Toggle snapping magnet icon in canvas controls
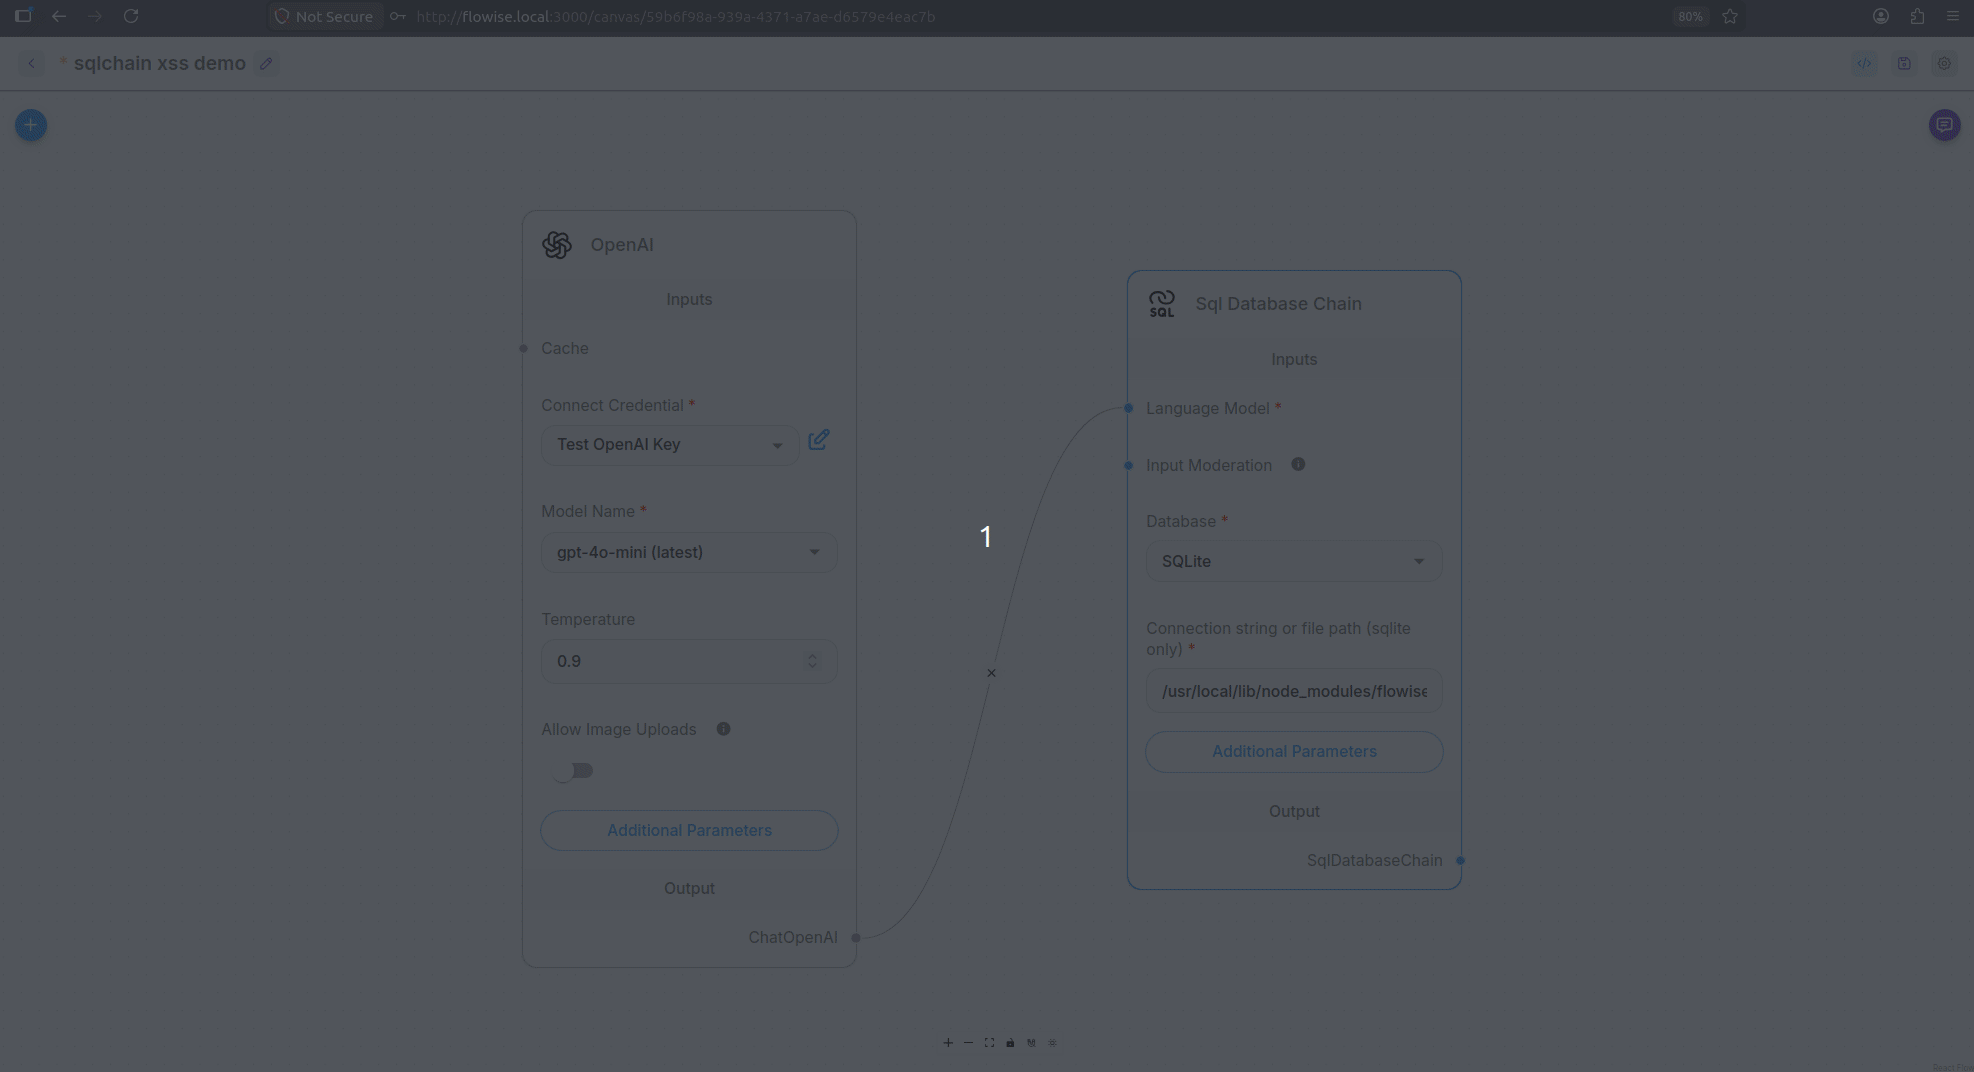Viewport: 1974px width, 1072px height. 1031,1042
